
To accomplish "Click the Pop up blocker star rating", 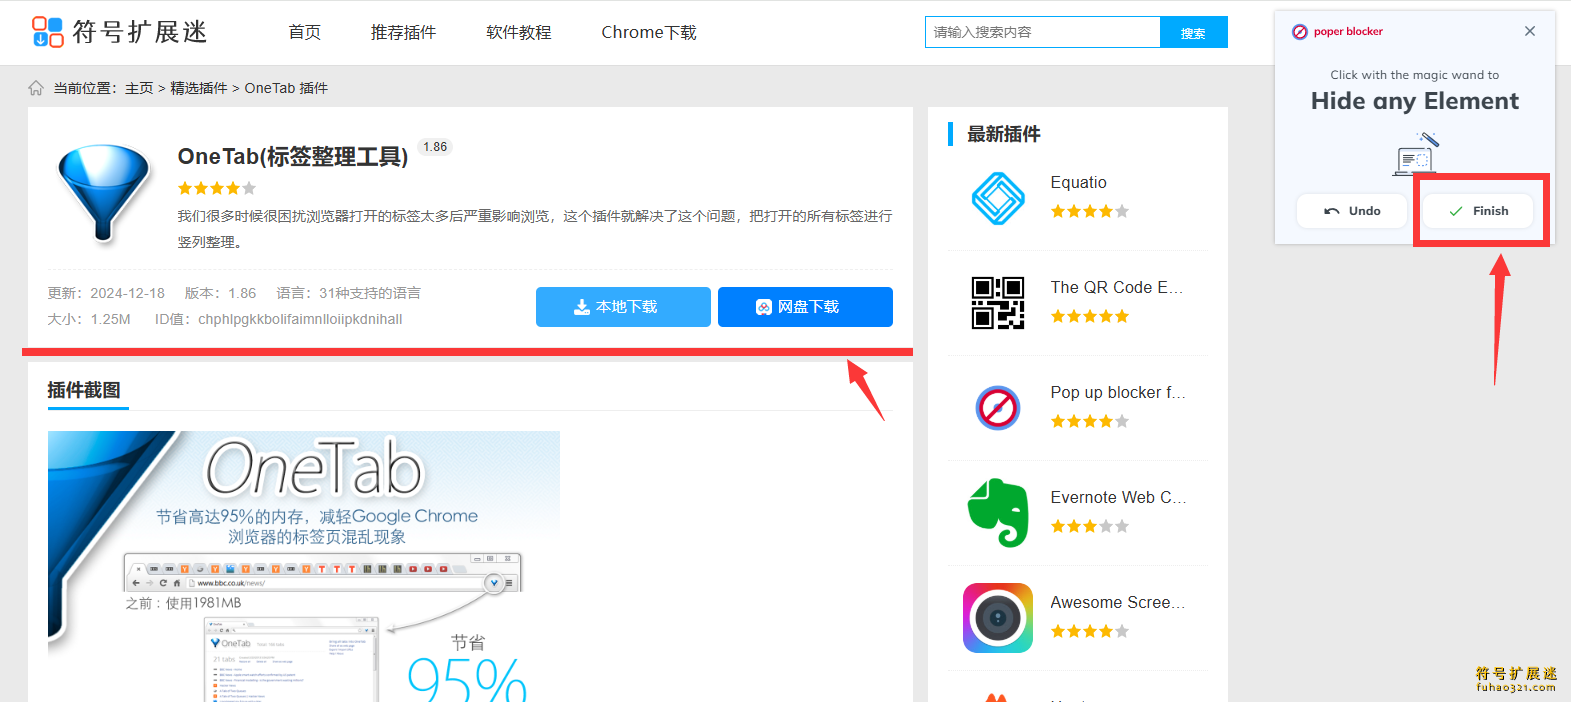I will [x=1090, y=421].
